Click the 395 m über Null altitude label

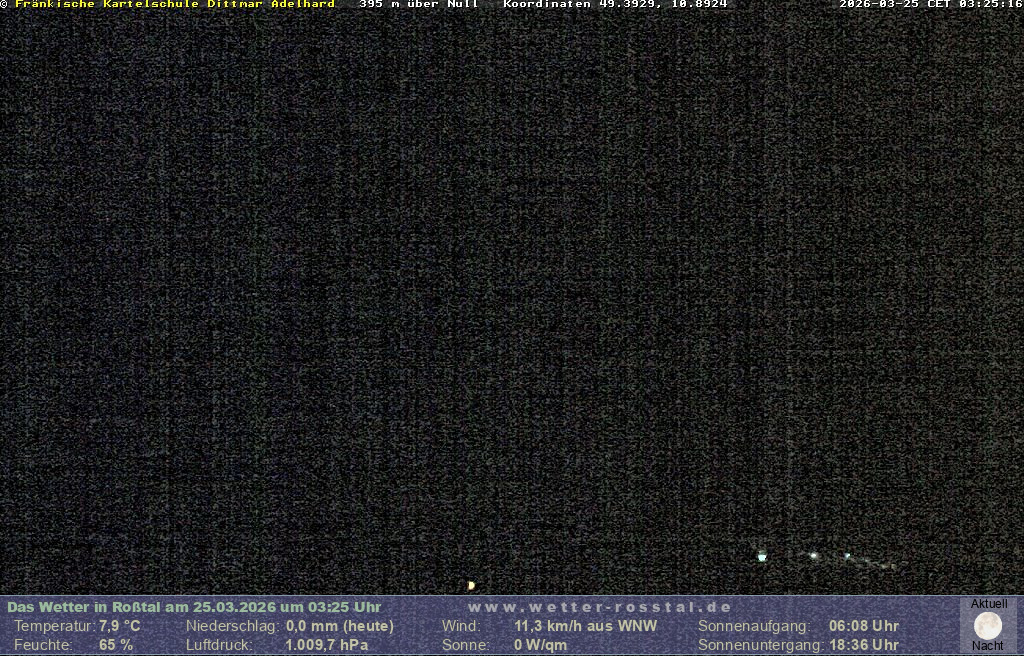pyautogui.click(x=418, y=4)
